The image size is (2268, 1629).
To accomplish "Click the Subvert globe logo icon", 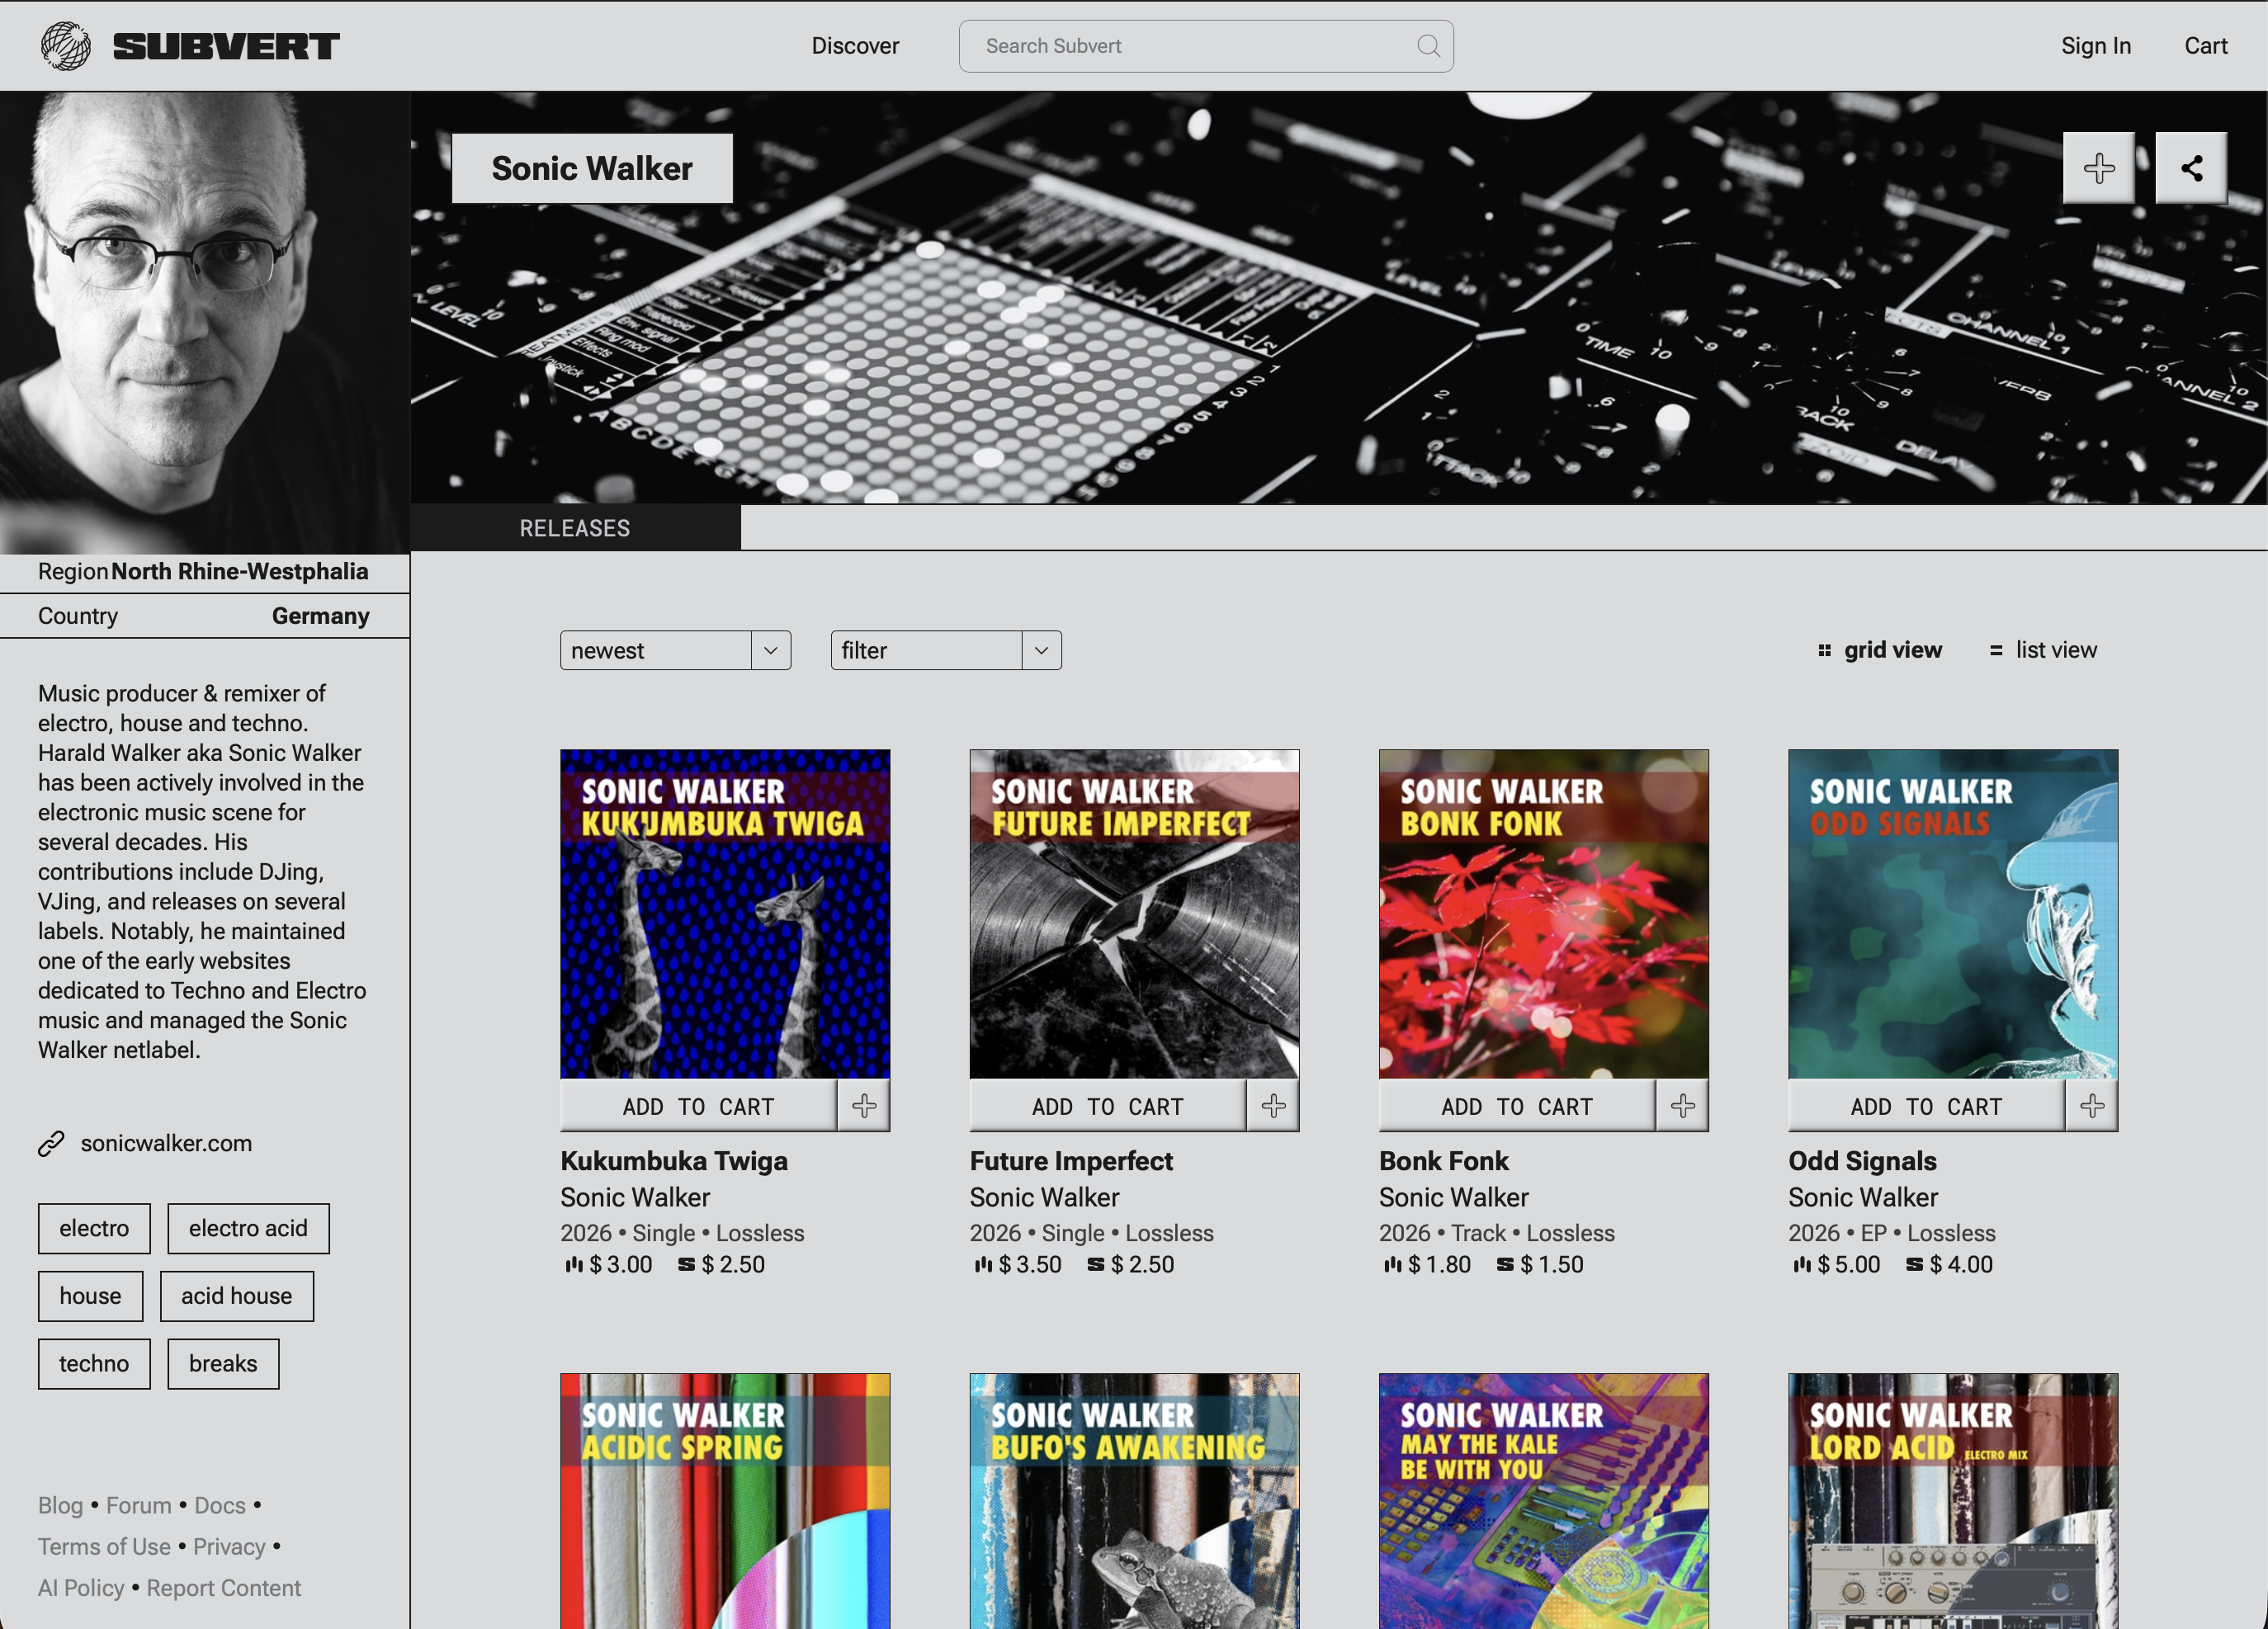I will [66, 46].
